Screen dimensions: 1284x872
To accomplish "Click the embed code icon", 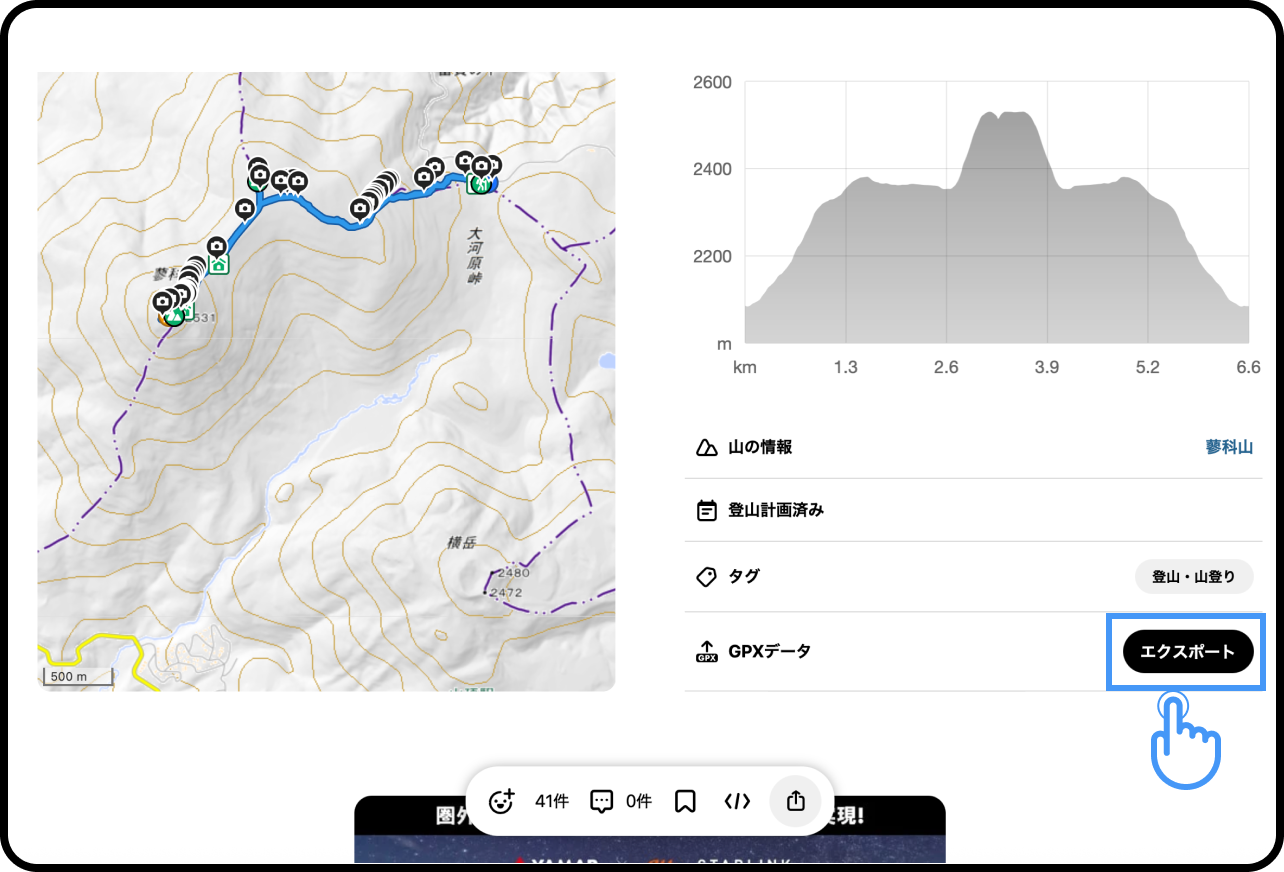I will [x=737, y=801].
